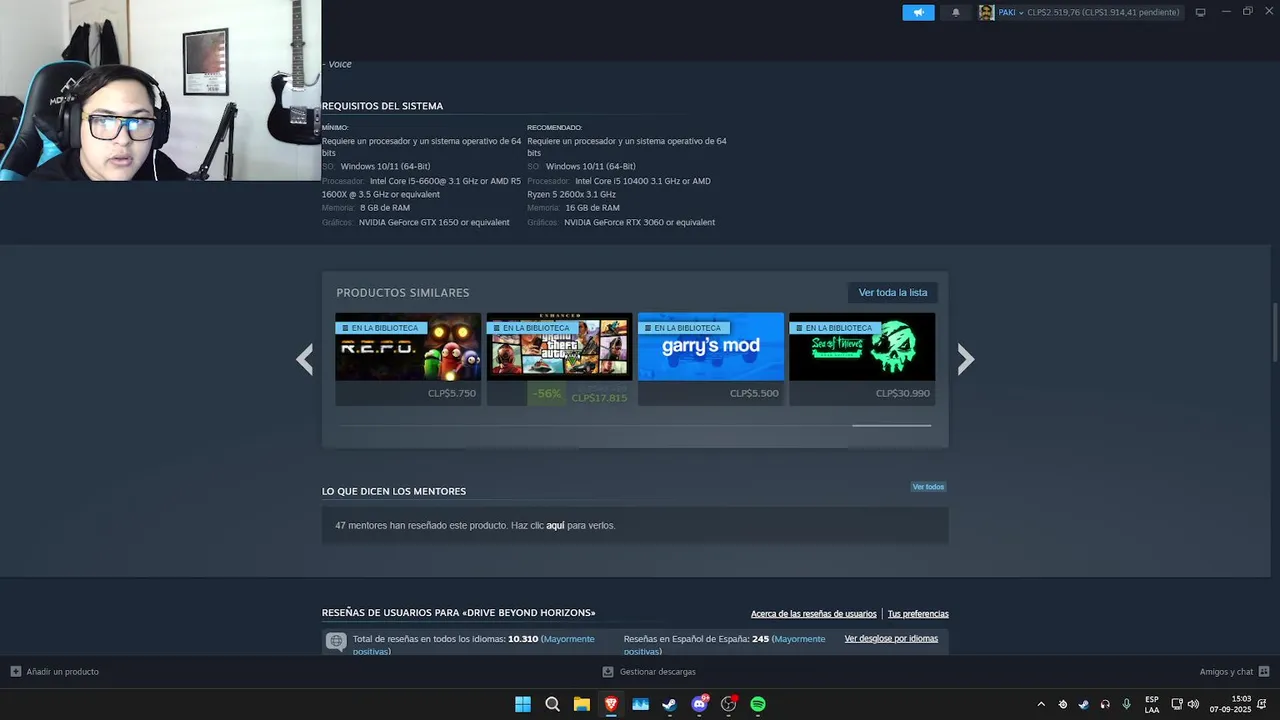The image size is (1280, 720).
Task: Click the REQUISITOS DEL SISTEMA heading
Action: click(382, 106)
